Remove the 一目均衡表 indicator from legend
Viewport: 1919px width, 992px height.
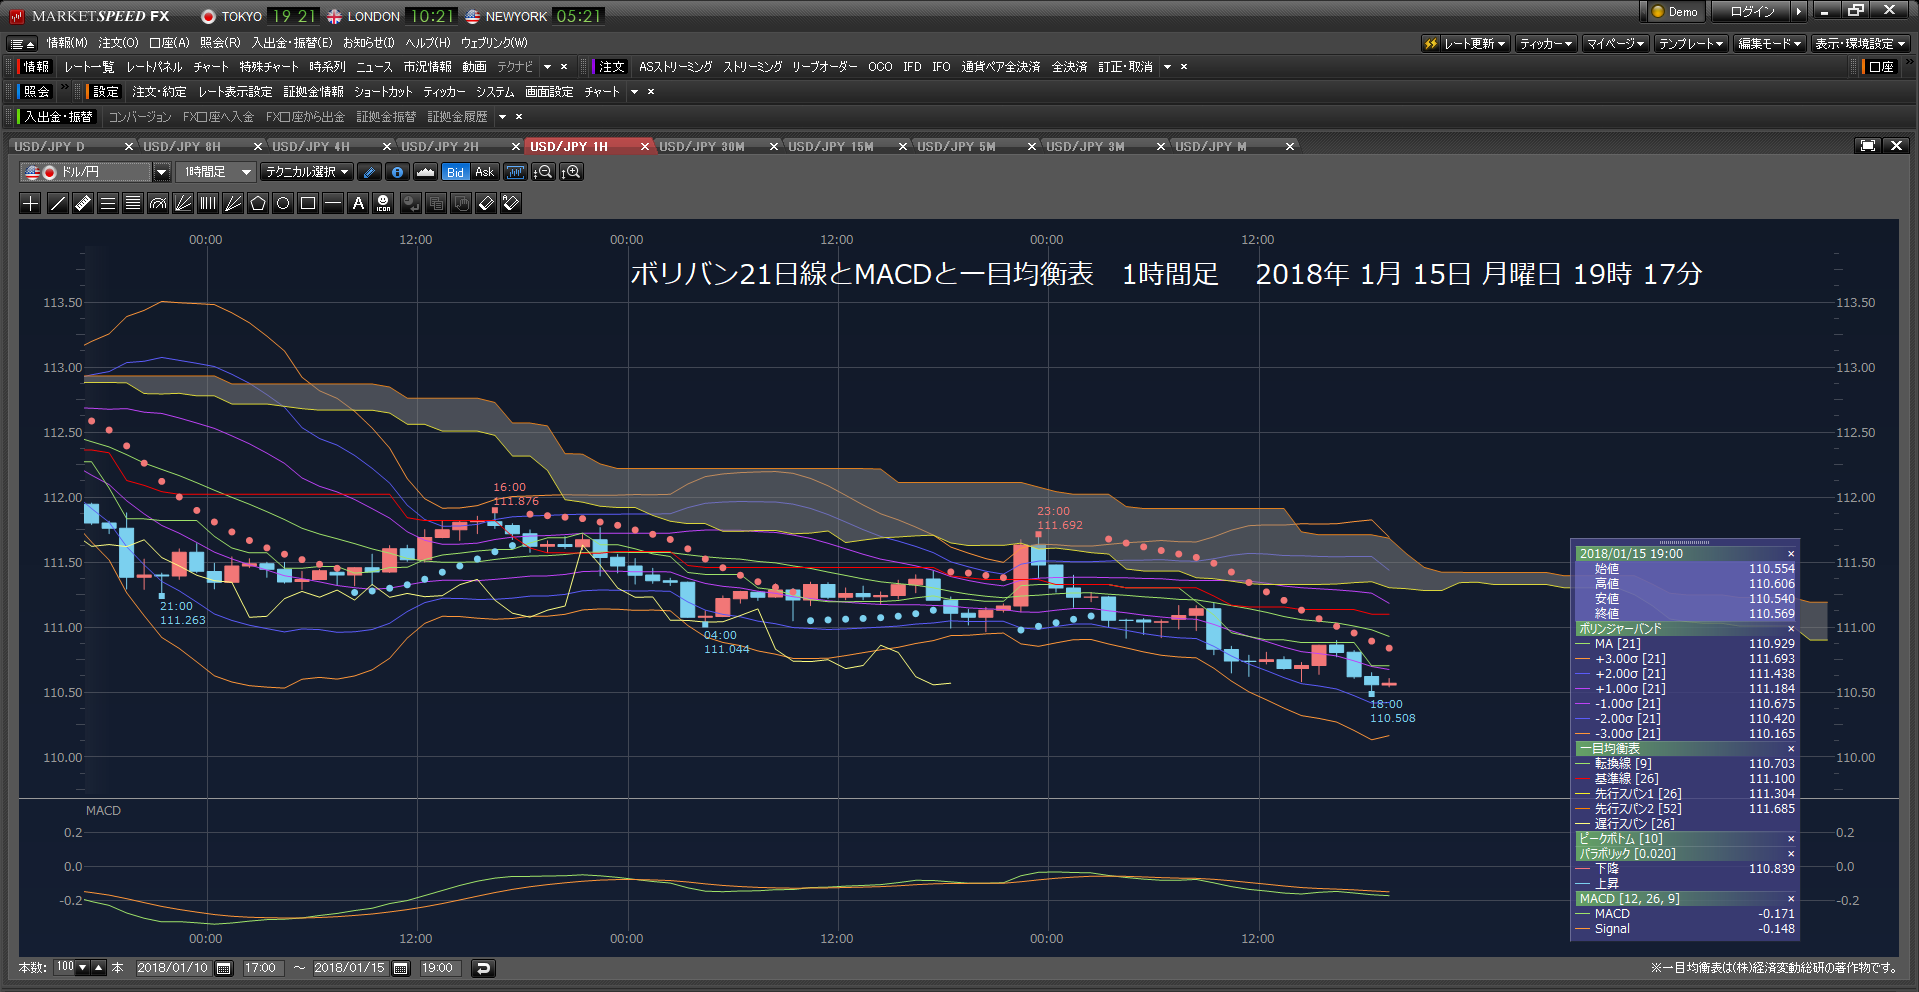[x=1791, y=749]
